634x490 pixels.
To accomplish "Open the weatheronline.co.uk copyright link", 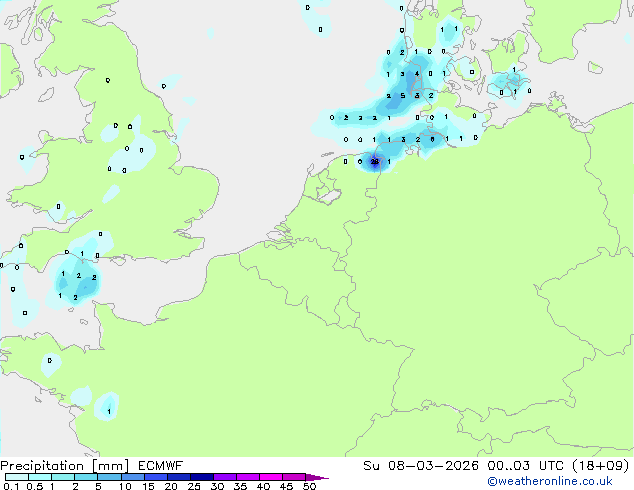I will [550, 482].
